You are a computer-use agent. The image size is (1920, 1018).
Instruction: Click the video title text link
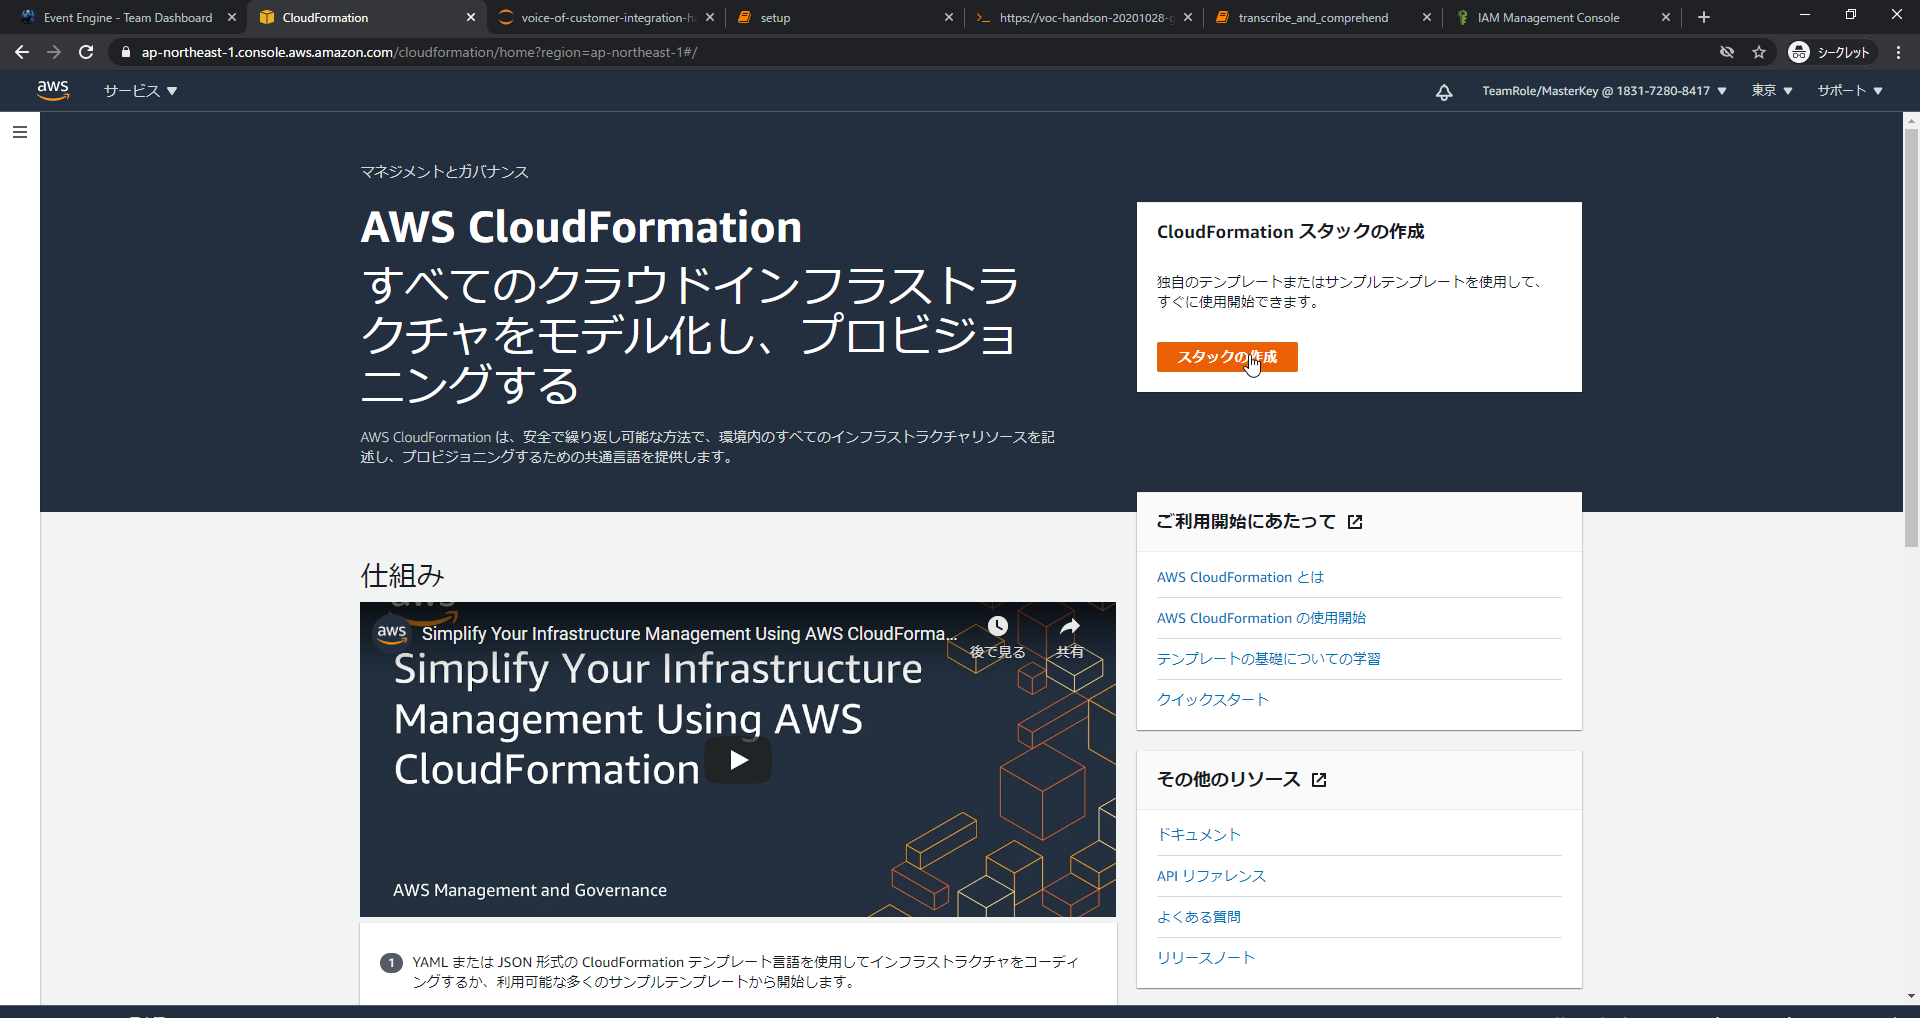tap(689, 634)
